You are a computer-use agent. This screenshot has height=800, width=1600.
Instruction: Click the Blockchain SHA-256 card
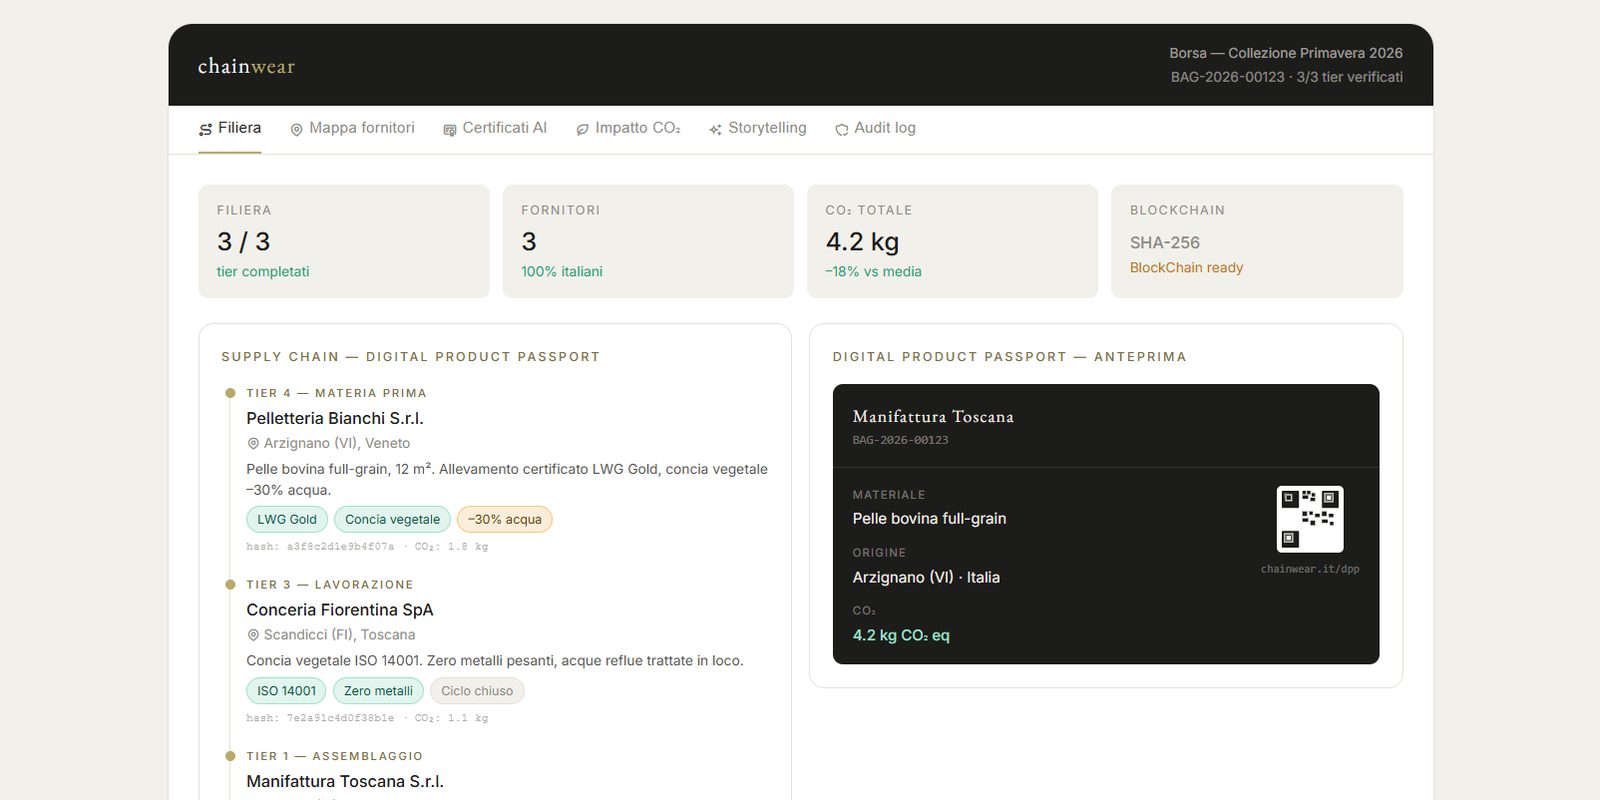click(x=1257, y=241)
